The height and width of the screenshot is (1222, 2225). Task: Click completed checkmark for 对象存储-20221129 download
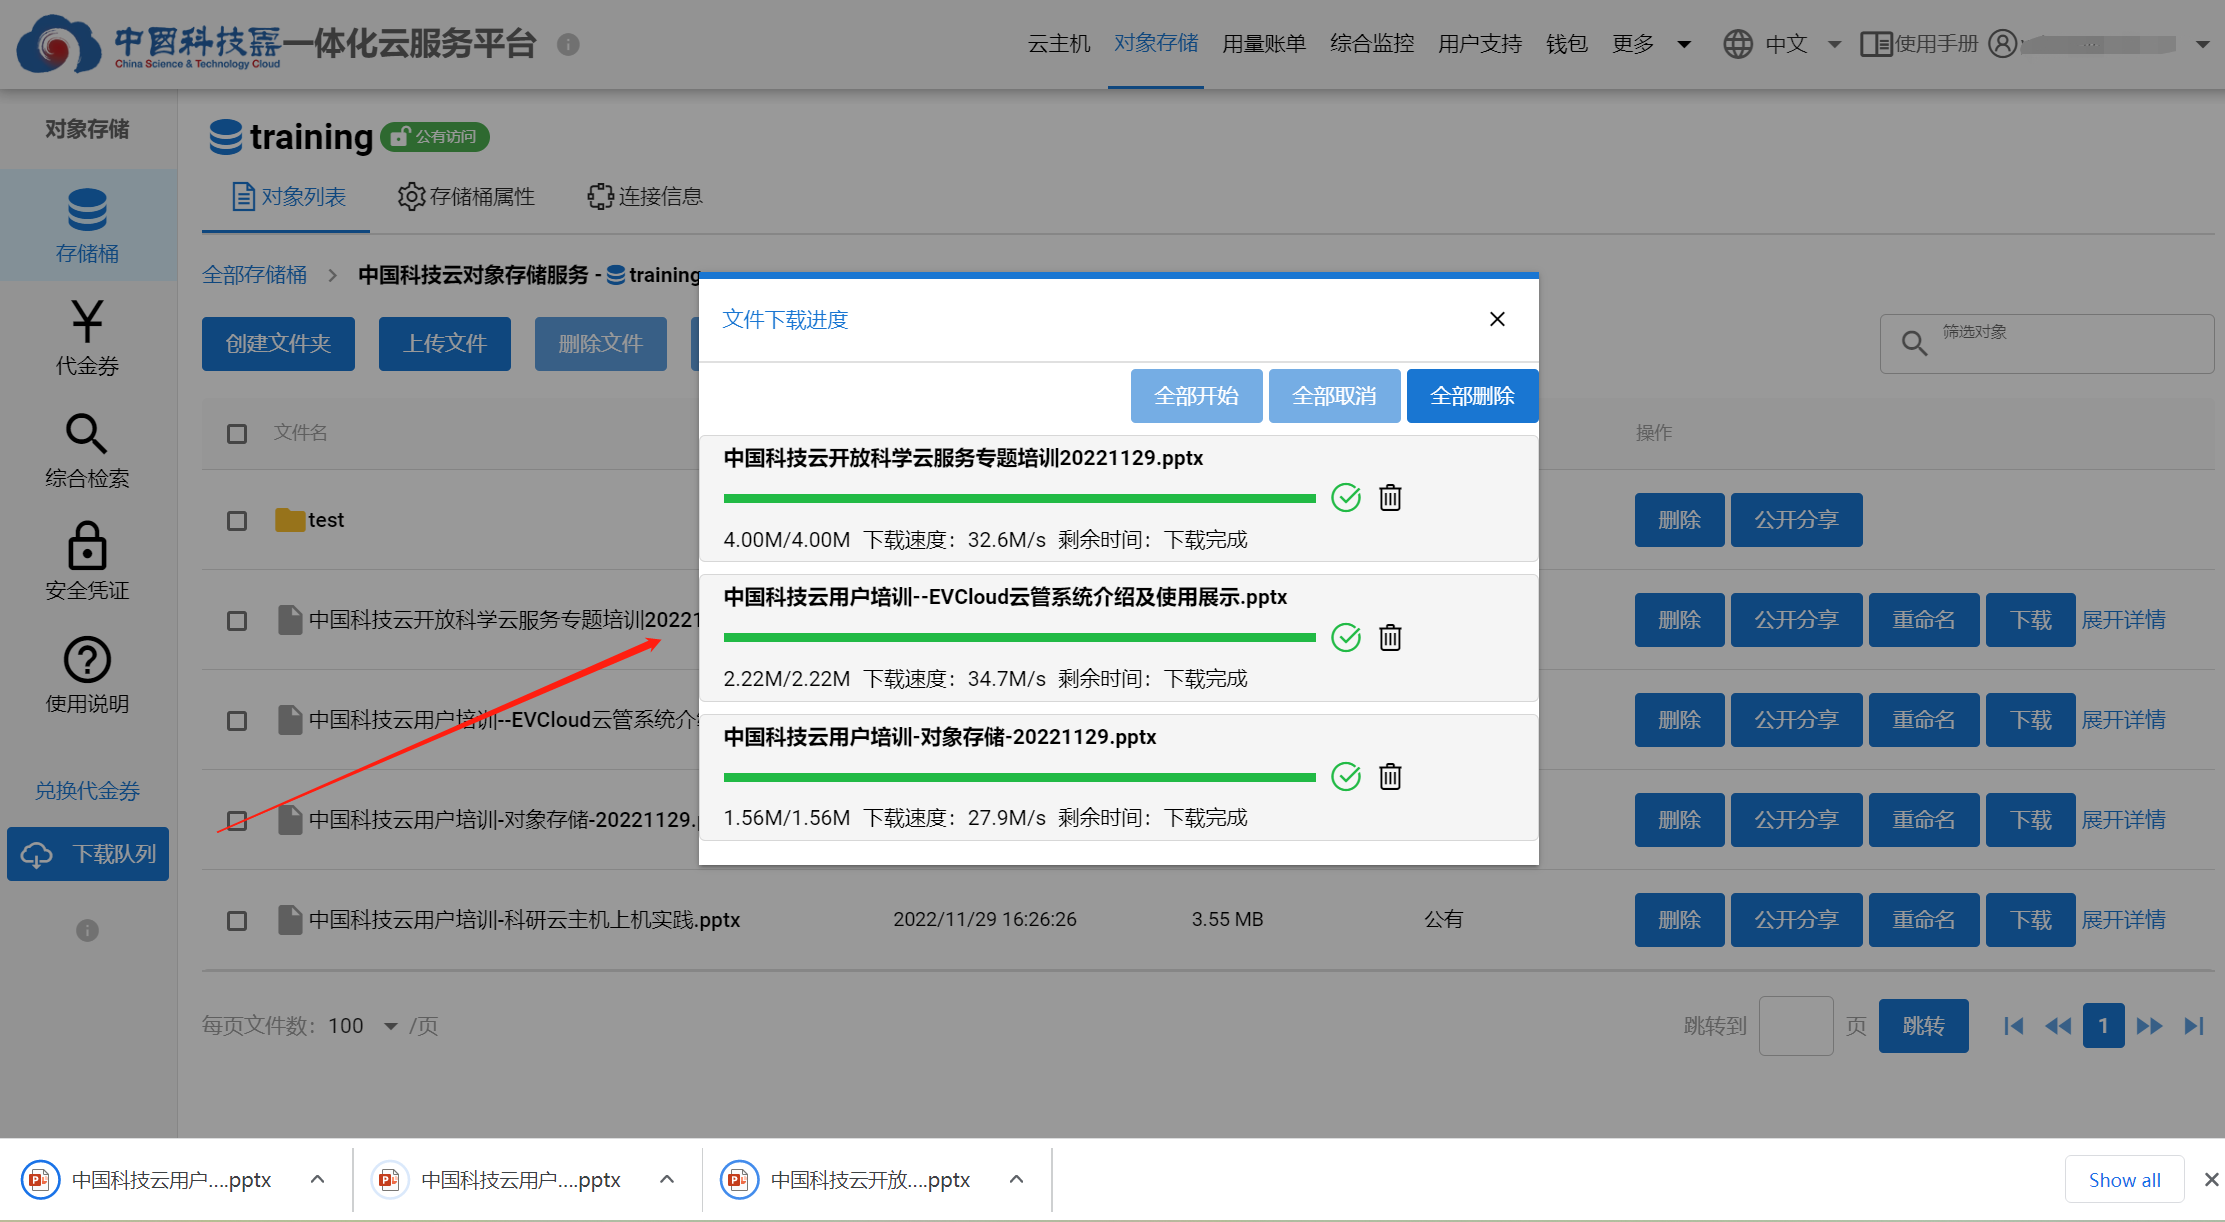(x=1346, y=776)
